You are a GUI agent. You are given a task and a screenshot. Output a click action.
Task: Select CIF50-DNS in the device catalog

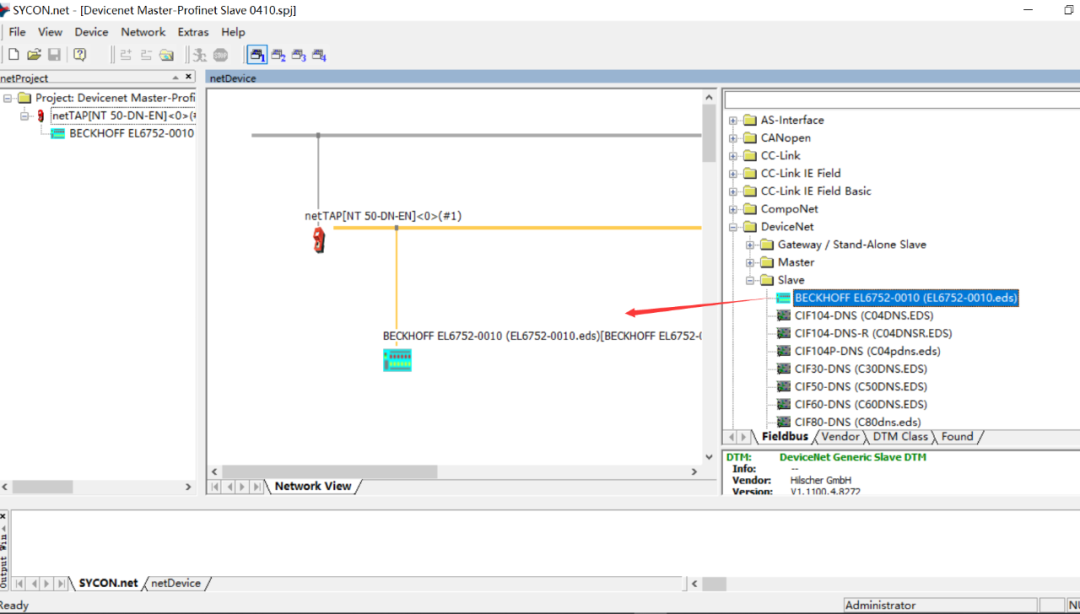860,387
